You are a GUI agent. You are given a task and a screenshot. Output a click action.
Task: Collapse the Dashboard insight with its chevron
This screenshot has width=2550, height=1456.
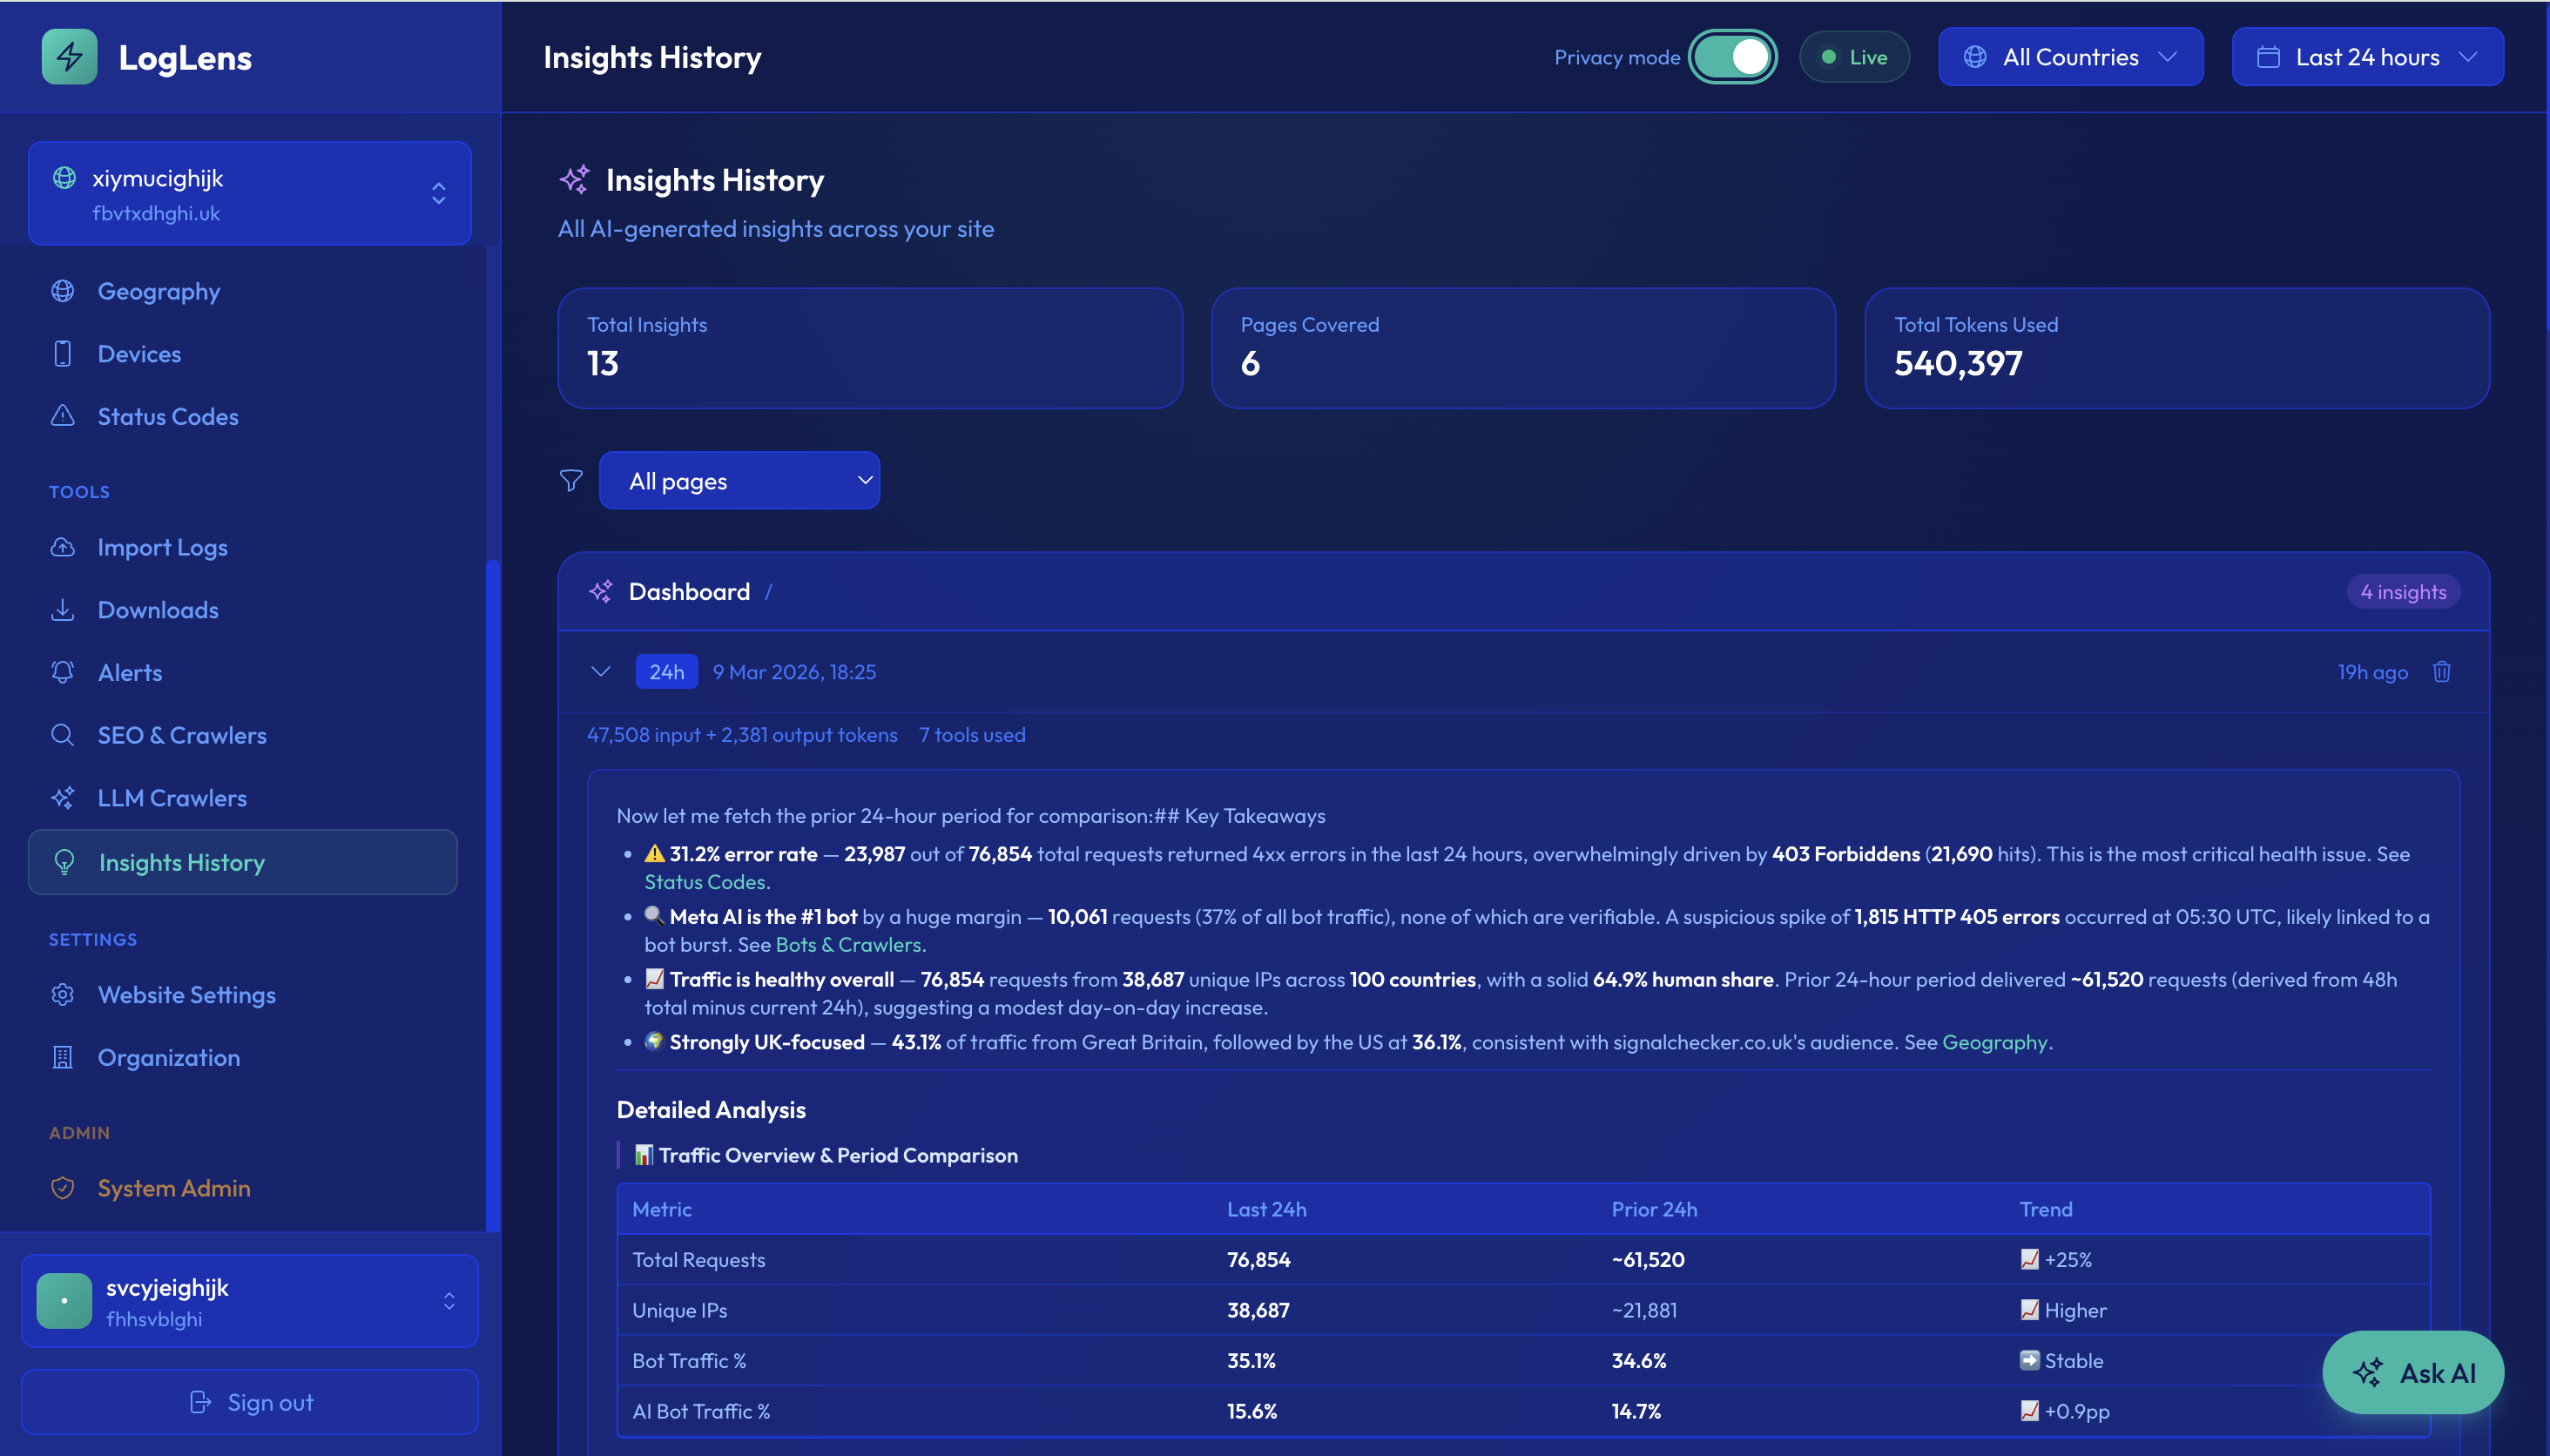coord(600,671)
